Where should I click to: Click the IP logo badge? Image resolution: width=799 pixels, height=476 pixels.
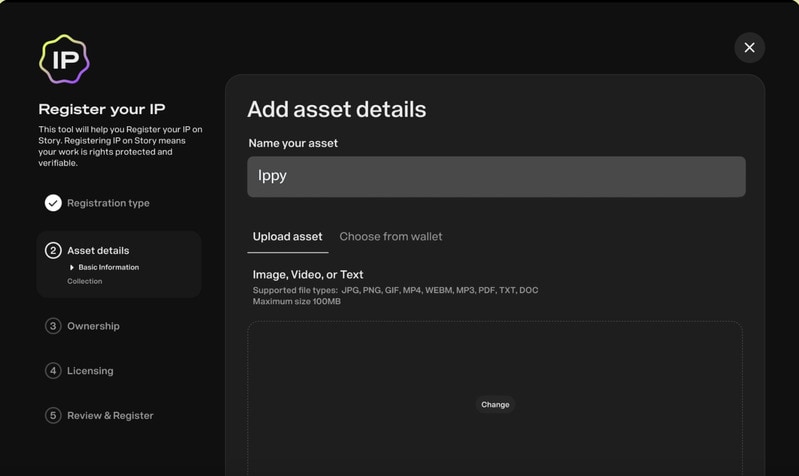tap(64, 59)
